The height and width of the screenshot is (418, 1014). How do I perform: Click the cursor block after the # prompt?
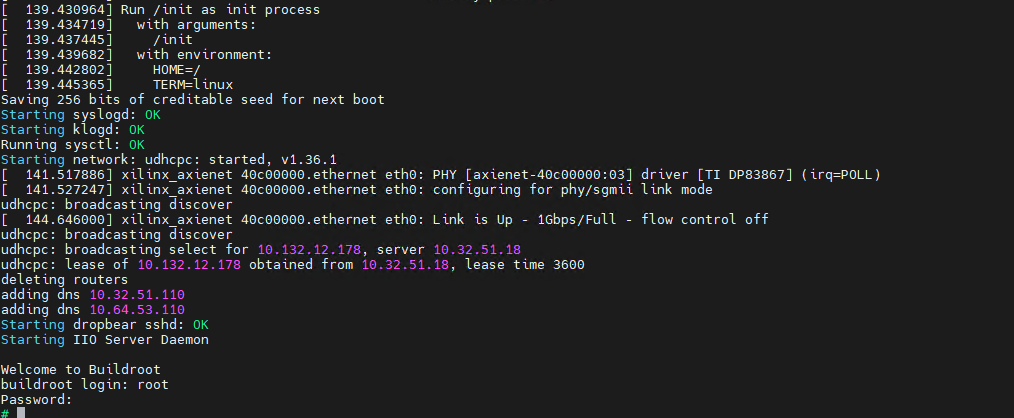(x=21, y=413)
